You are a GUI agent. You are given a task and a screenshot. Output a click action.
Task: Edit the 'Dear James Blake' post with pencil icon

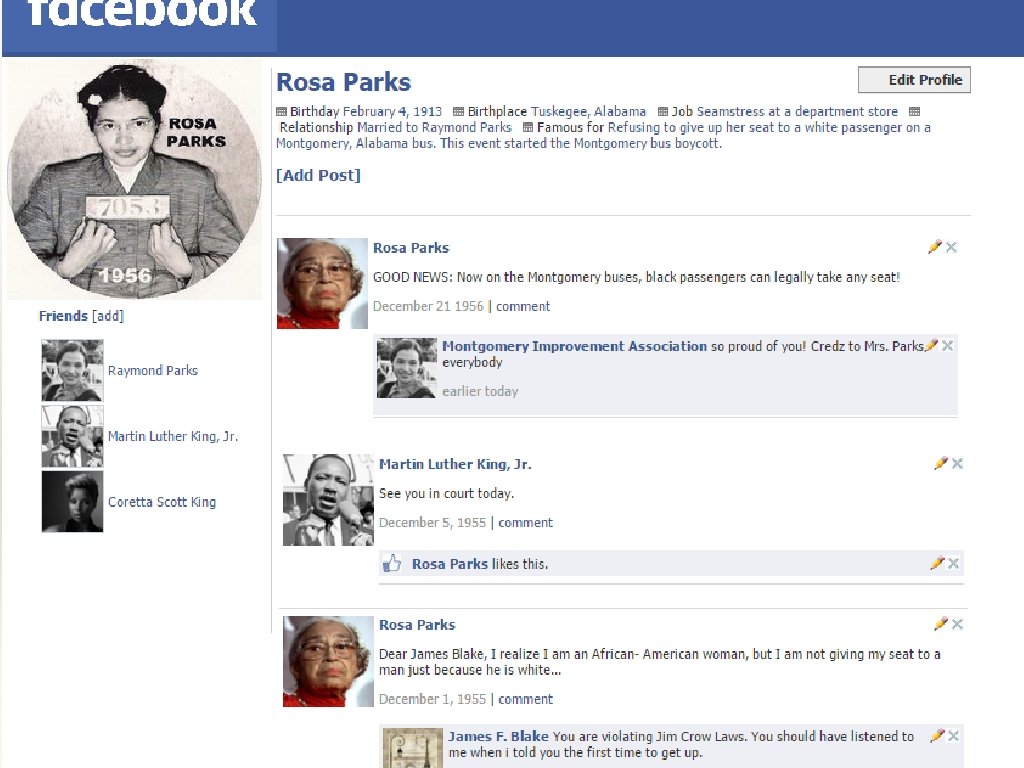940,624
